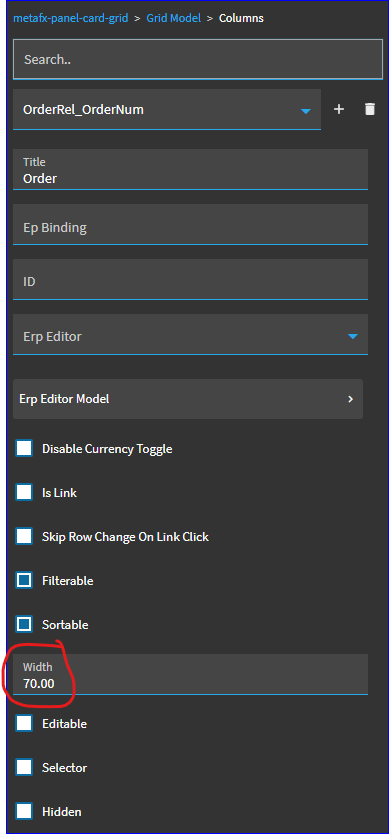
Task: Enable Disable Currency Toggle checkbox
Action: [x=24, y=448]
